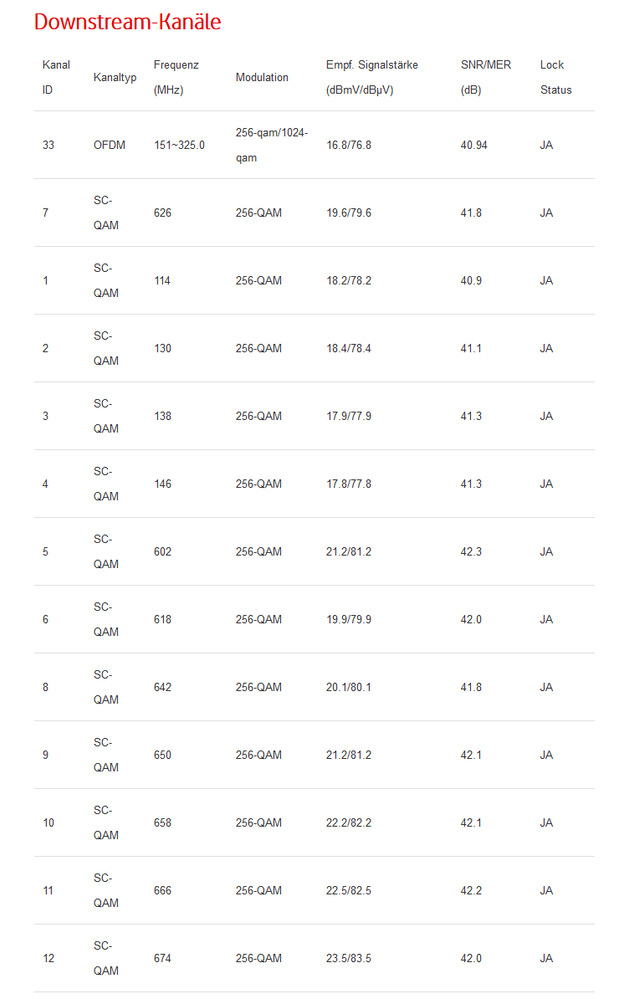Select the 146 frequency cell
629x999 pixels.
[x=162, y=484]
